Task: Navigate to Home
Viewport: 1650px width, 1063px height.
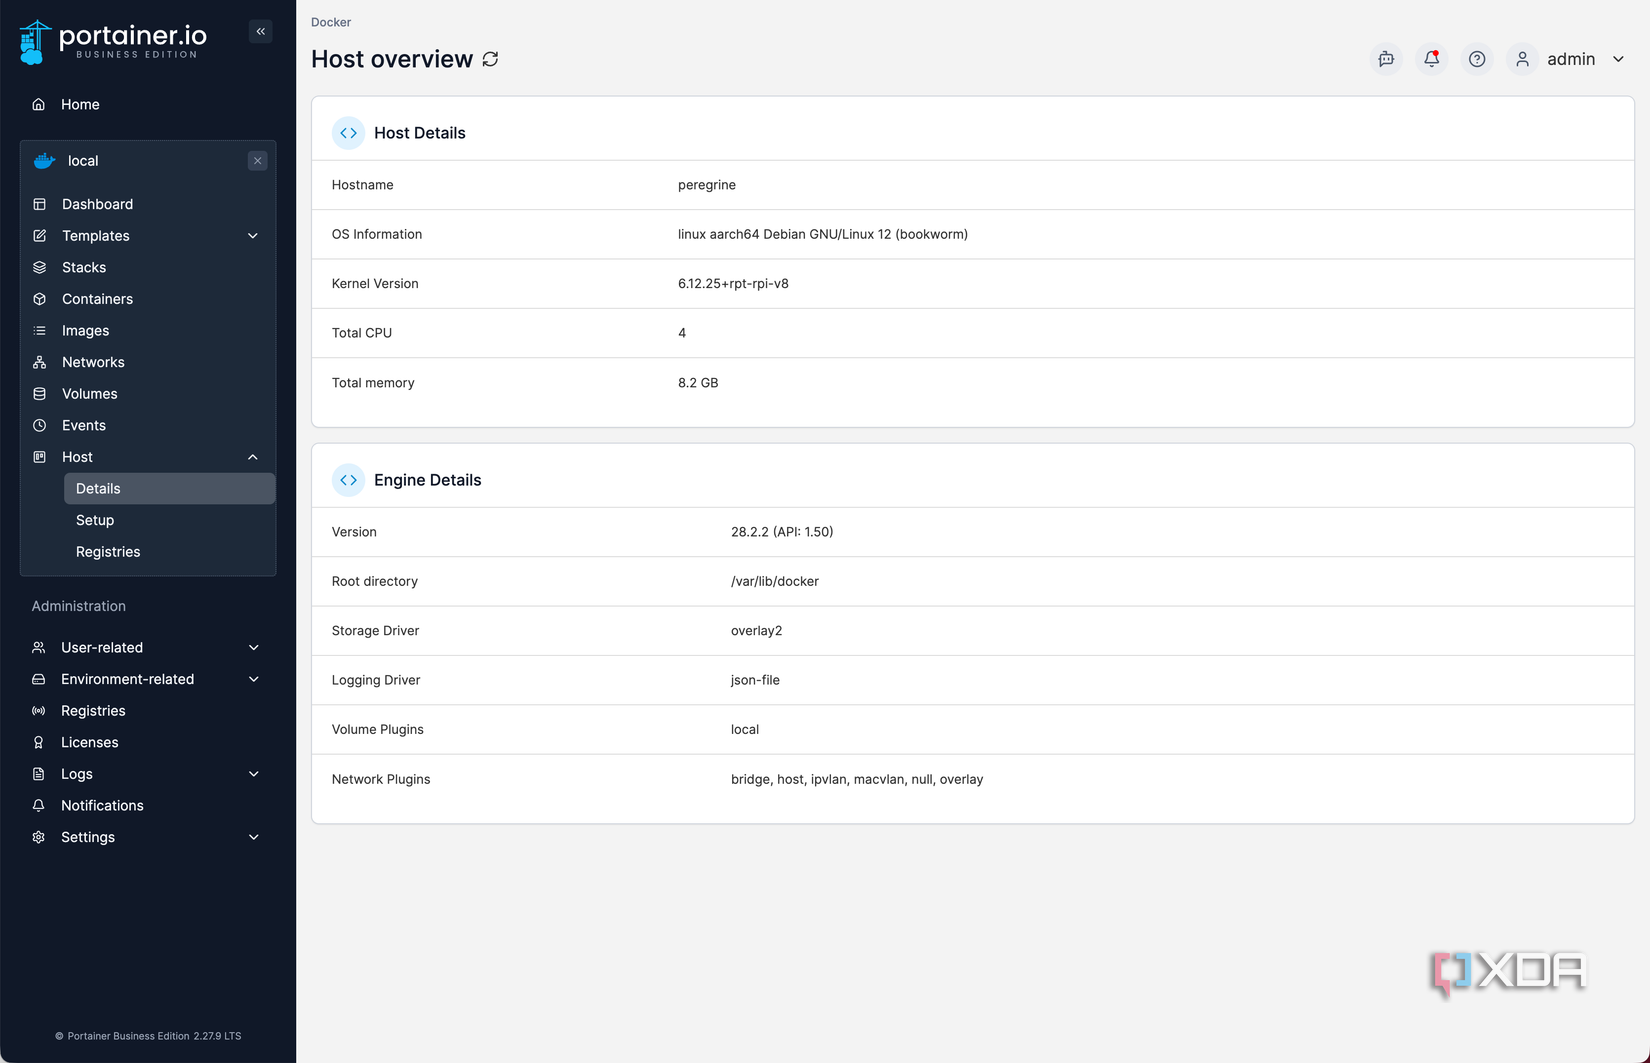Action: (80, 104)
